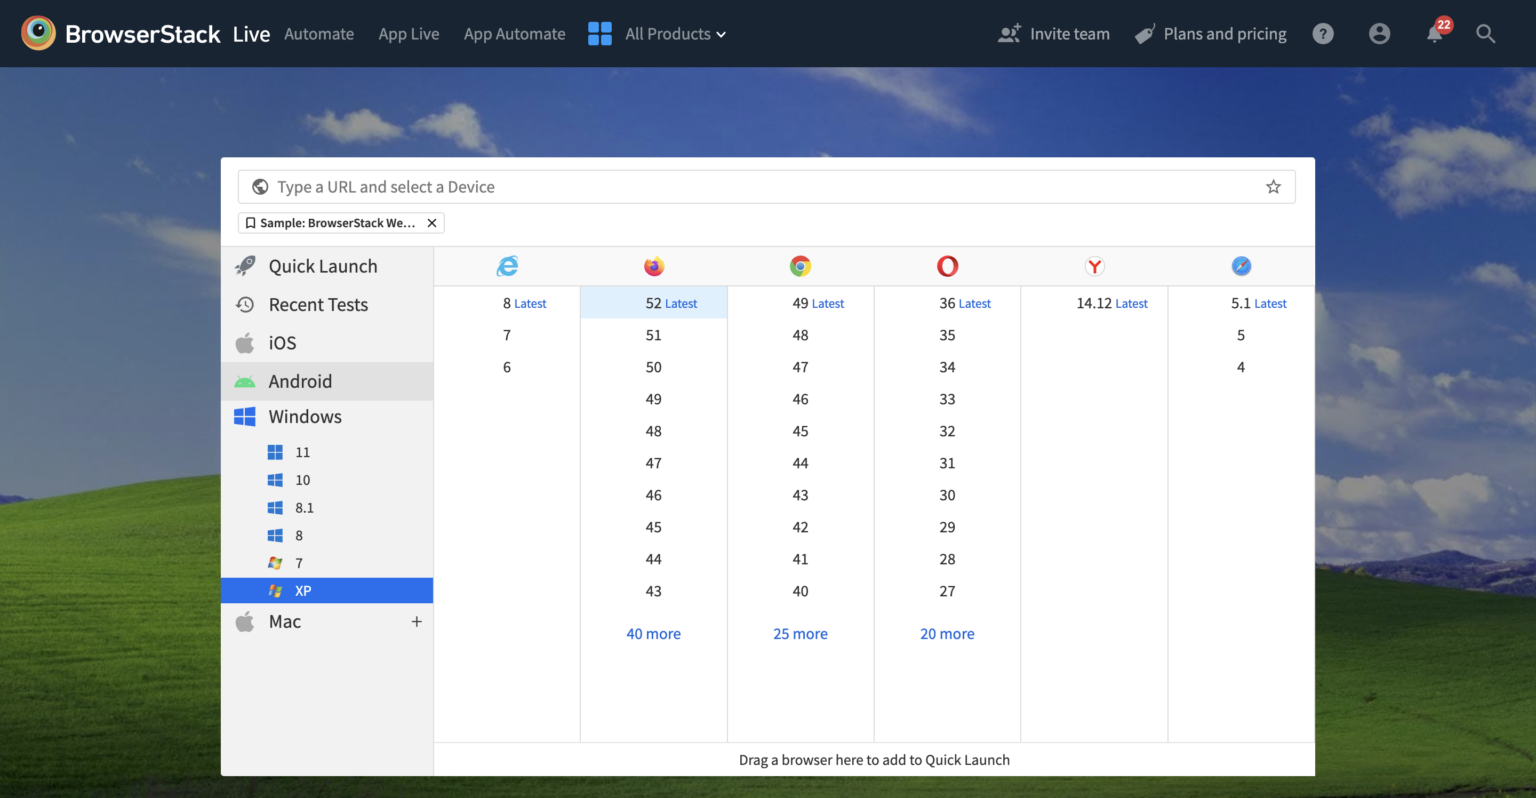
Task: Switch to the App Live product tab
Action: (408, 33)
